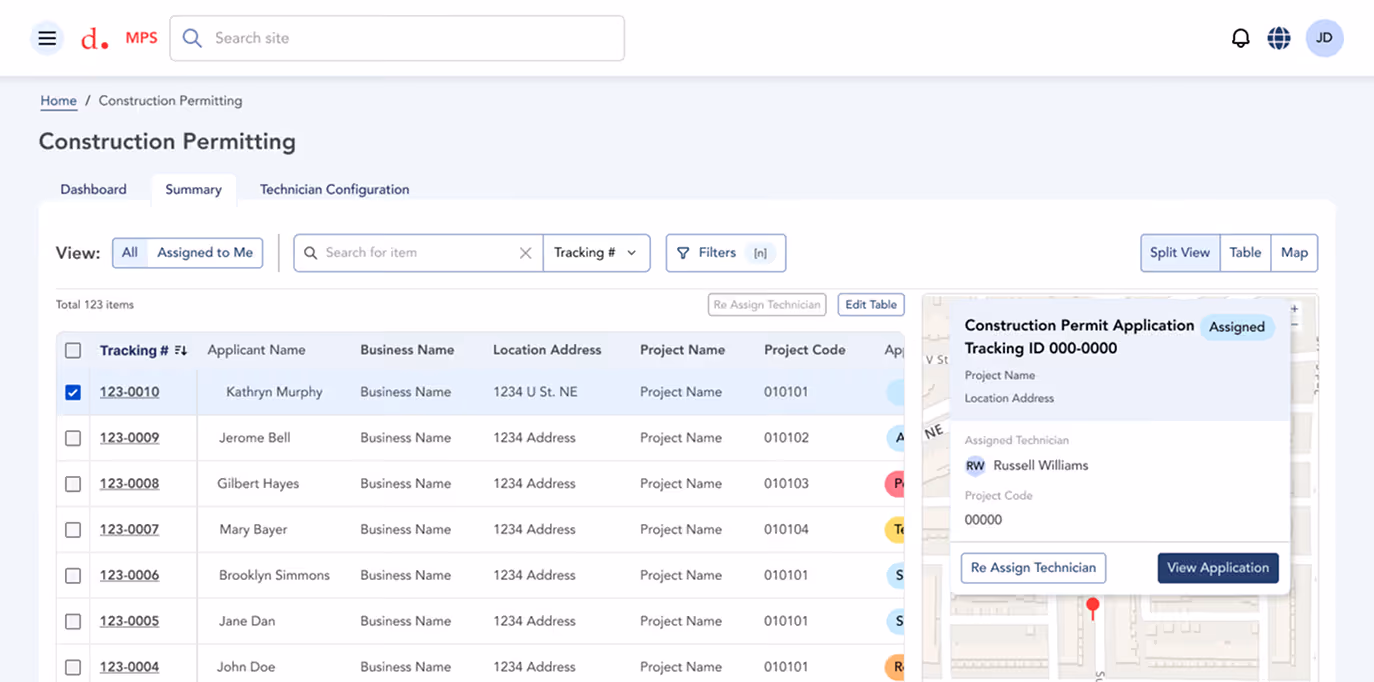Click the Search for item input field

tap(410, 253)
